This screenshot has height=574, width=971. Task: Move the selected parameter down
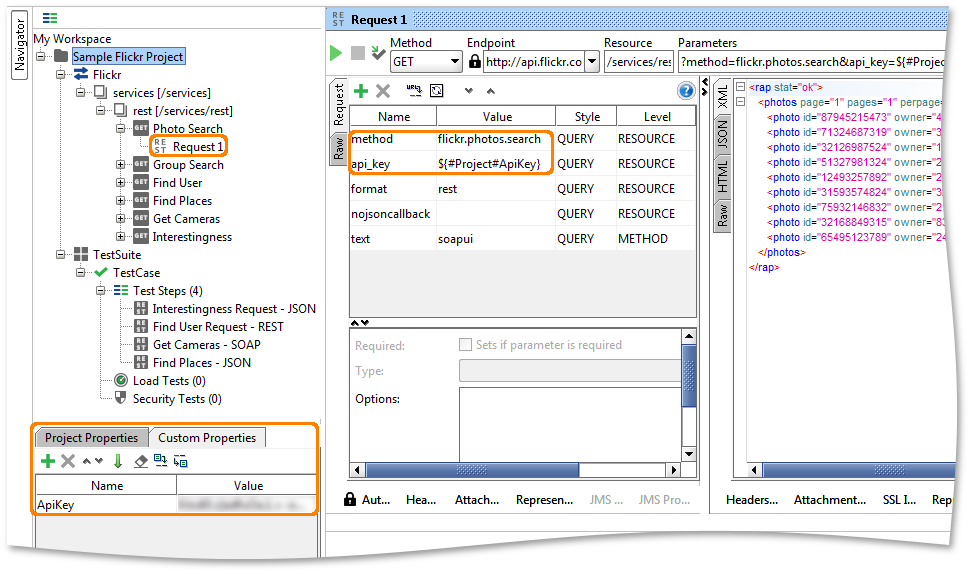pyautogui.click(x=469, y=91)
